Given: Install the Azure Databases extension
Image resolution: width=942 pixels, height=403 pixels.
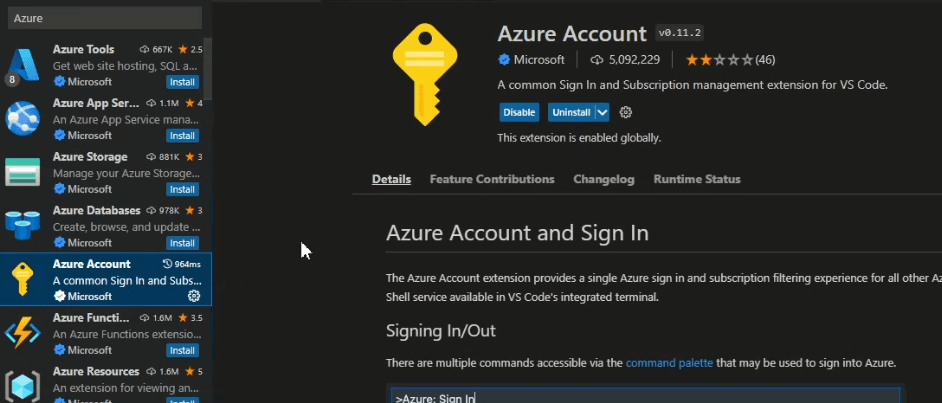Looking at the screenshot, I should 182,243.
